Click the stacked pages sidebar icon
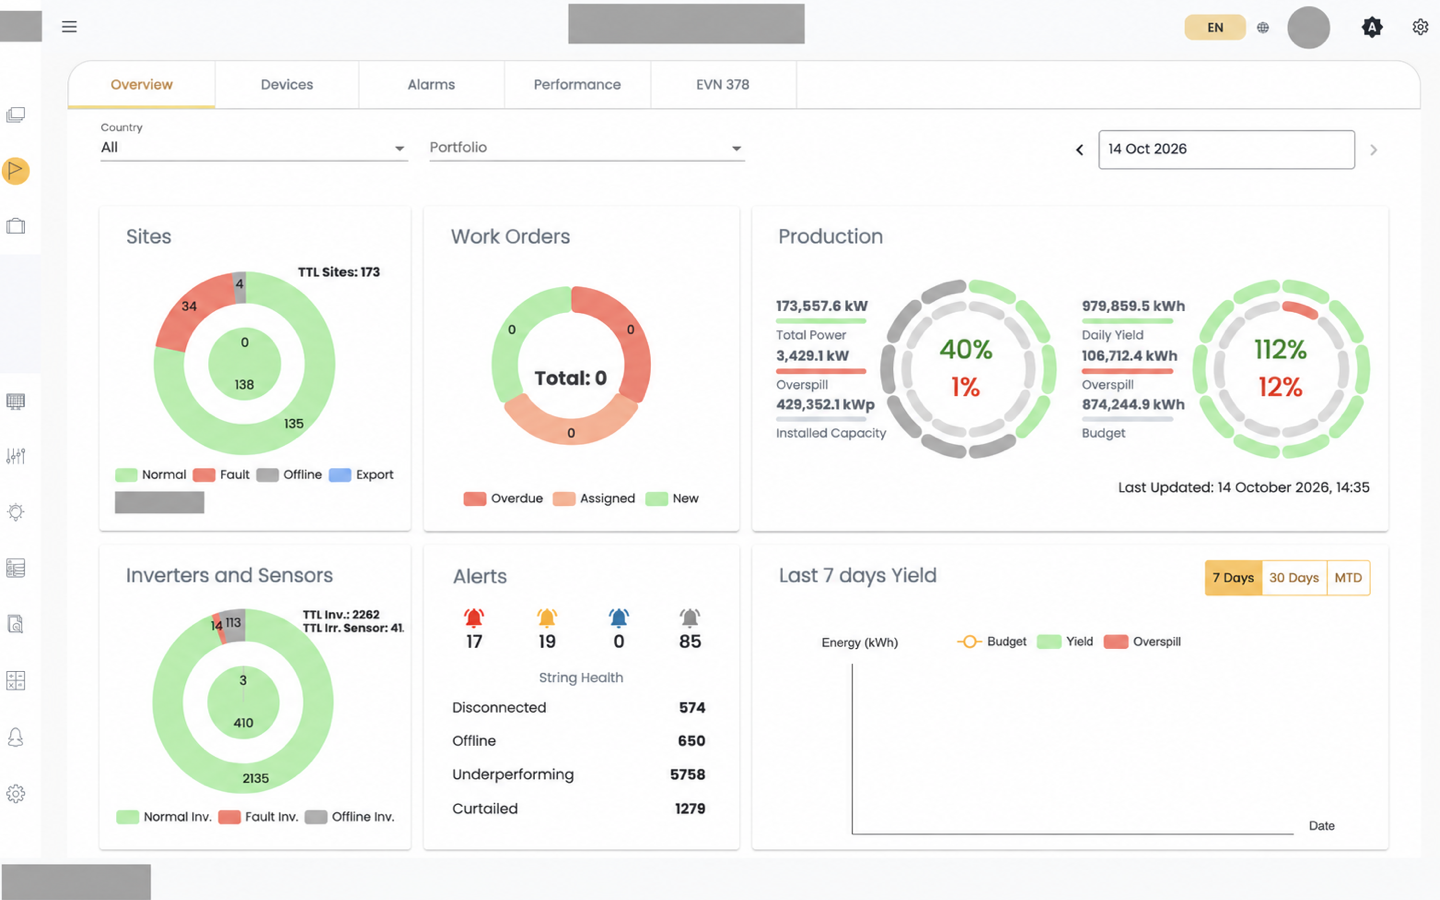This screenshot has height=900, width=1440. click(16, 115)
